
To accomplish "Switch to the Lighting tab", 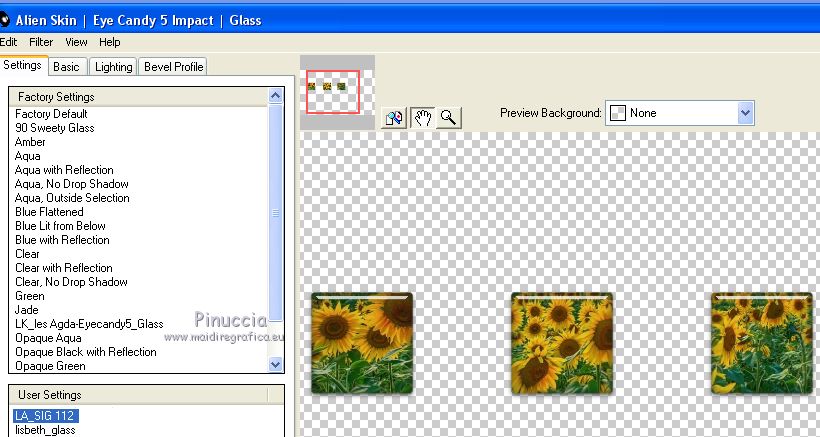I will (x=113, y=67).
